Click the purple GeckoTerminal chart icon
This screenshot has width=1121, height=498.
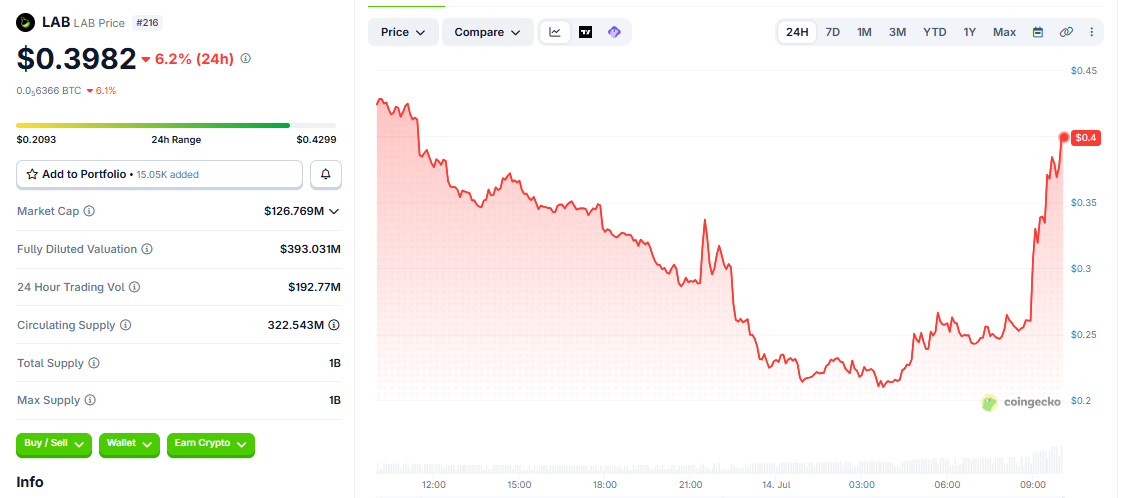614,32
